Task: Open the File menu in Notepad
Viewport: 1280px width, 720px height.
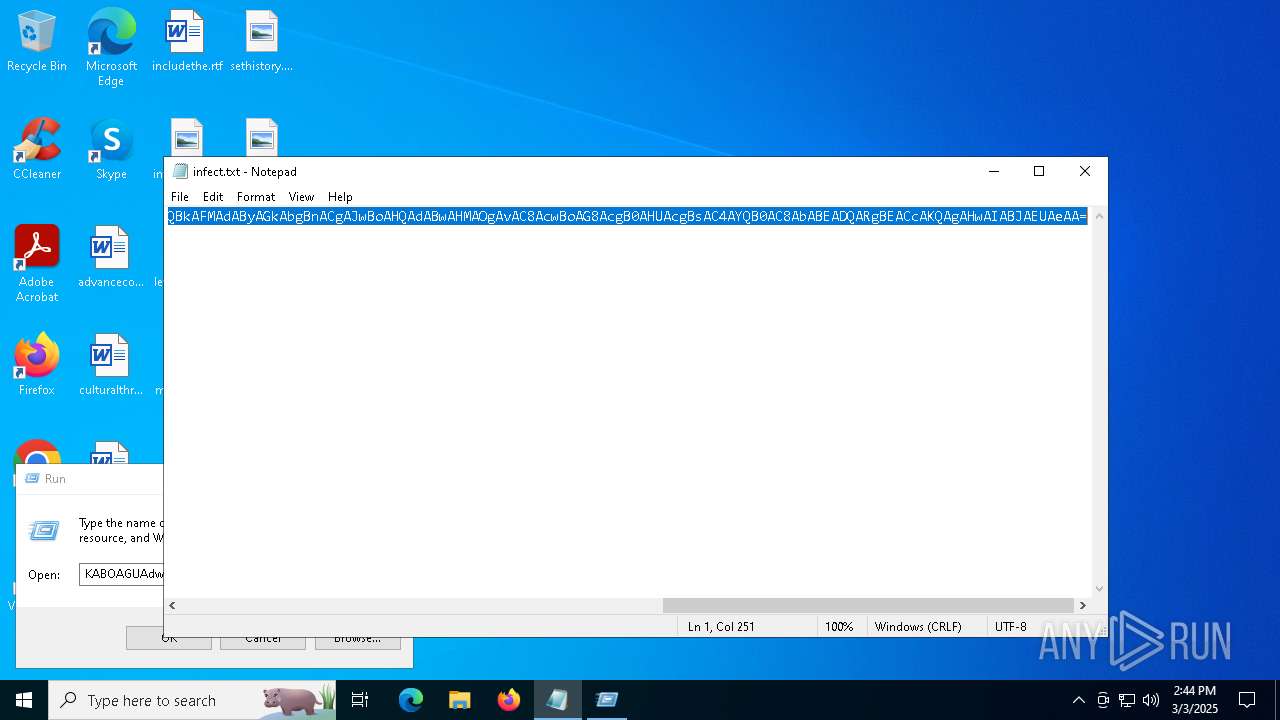Action: coord(180,197)
